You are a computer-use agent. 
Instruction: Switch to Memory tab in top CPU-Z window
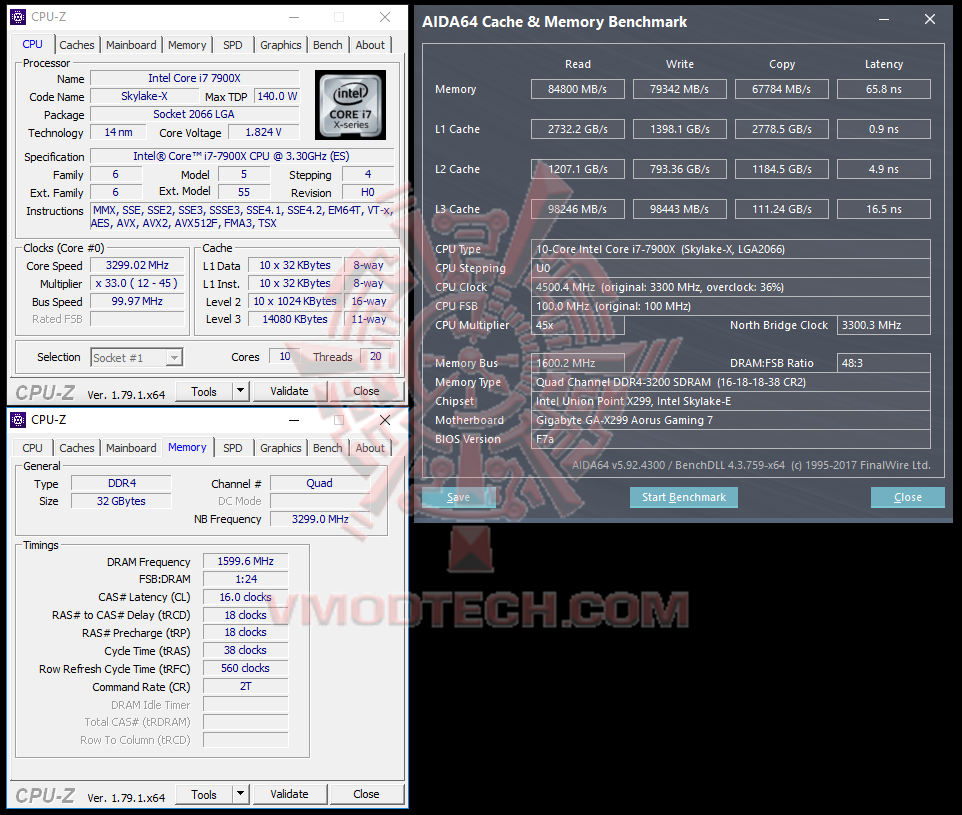(x=187, y=45)
